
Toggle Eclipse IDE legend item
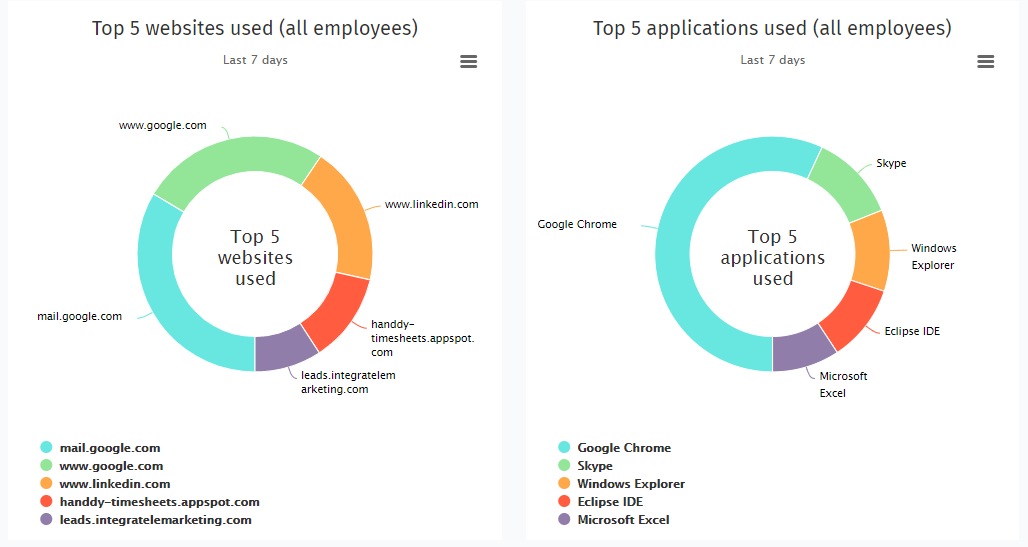pyautogui.click(x=610, y=502)
